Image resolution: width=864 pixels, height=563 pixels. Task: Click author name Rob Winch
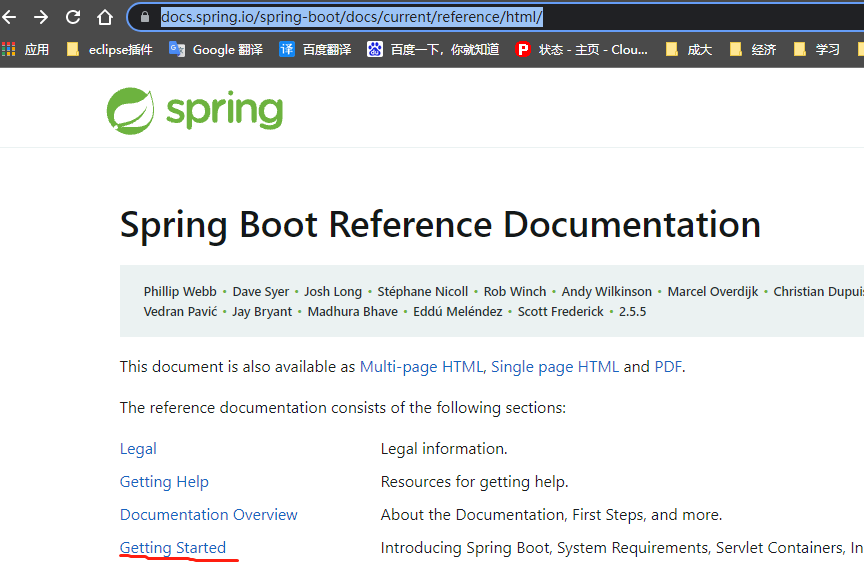(515, 291)
